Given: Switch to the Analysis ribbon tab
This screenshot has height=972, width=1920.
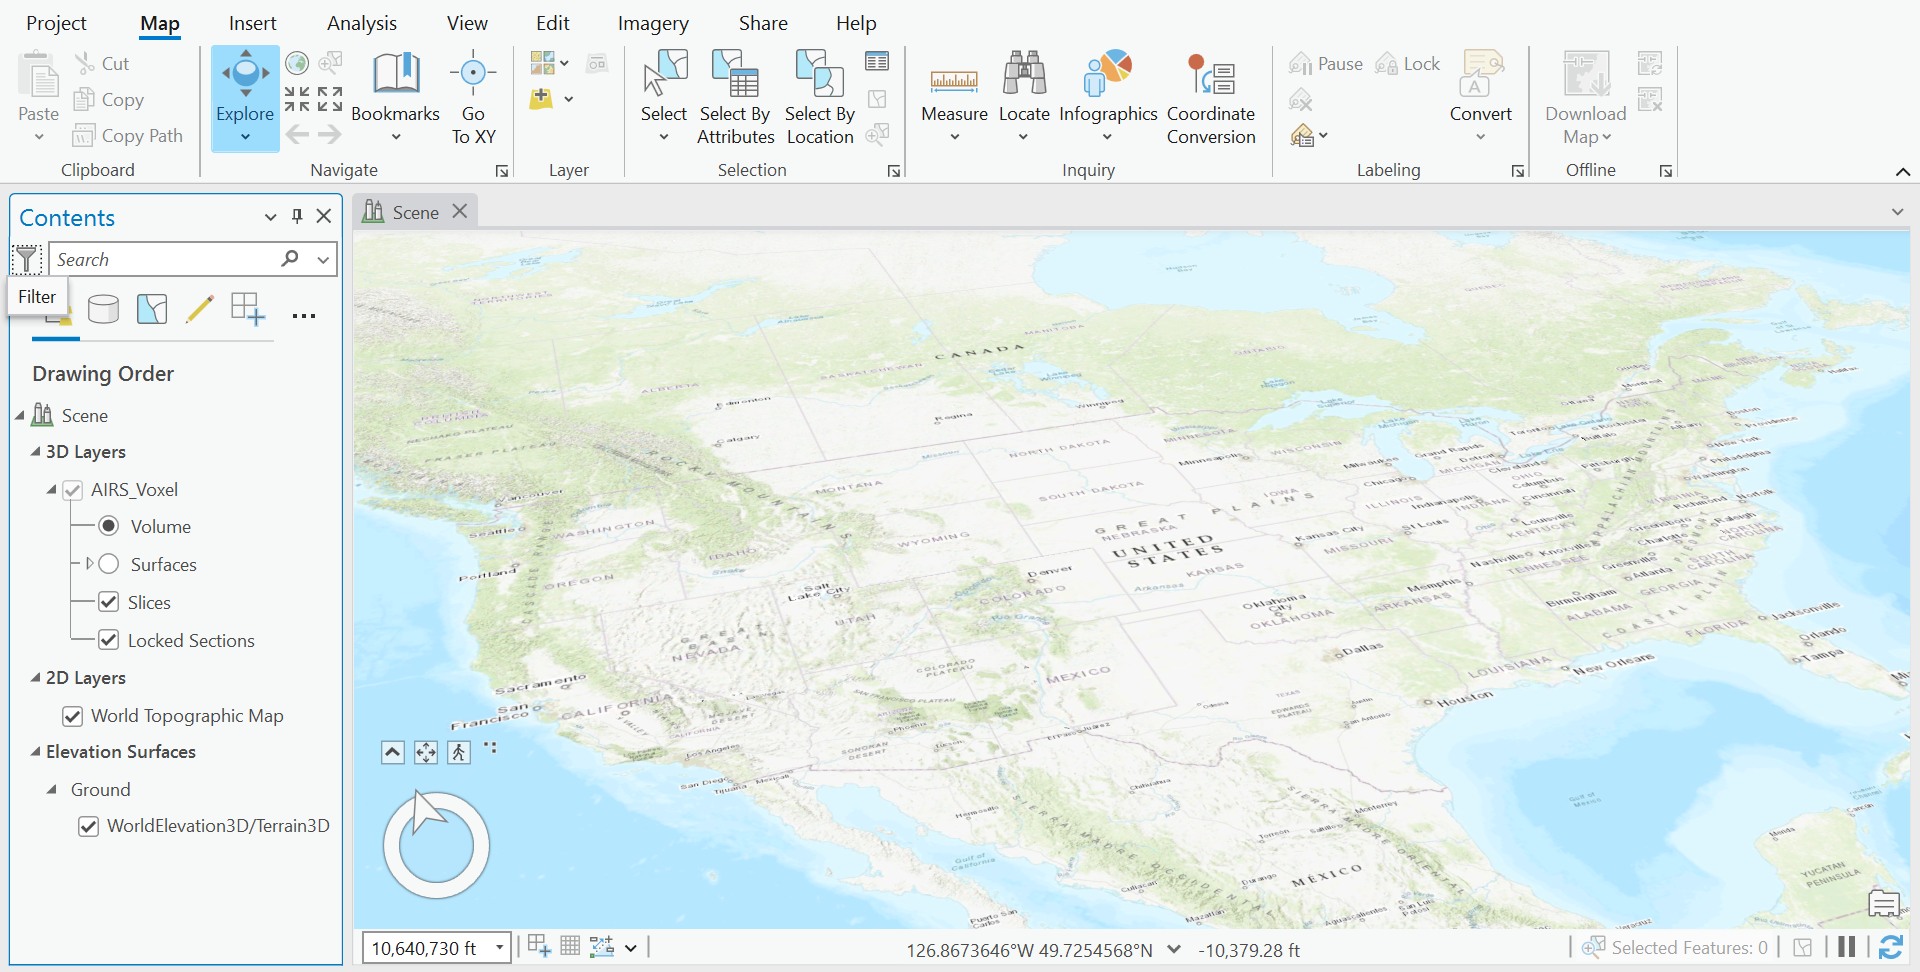Looking at the screenshot, I should pyautogui.click(x=361, y=22).
